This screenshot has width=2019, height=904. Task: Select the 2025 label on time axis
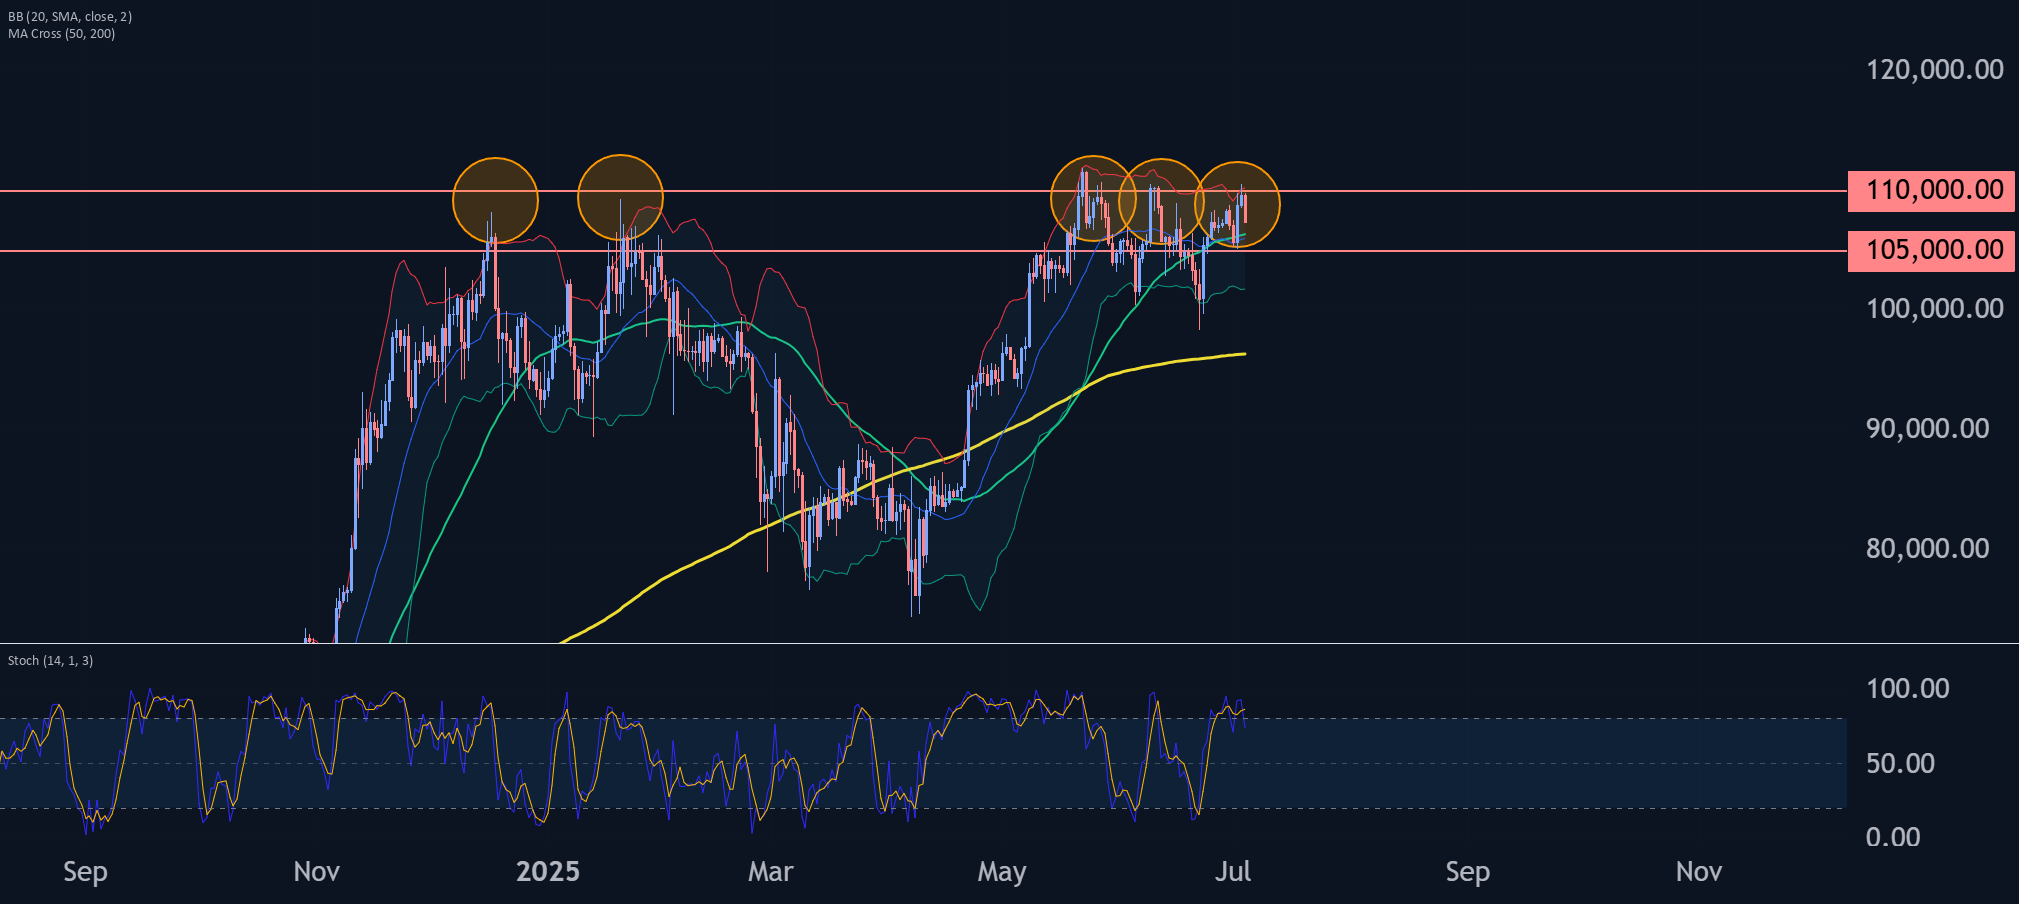[x=548, y=872]
